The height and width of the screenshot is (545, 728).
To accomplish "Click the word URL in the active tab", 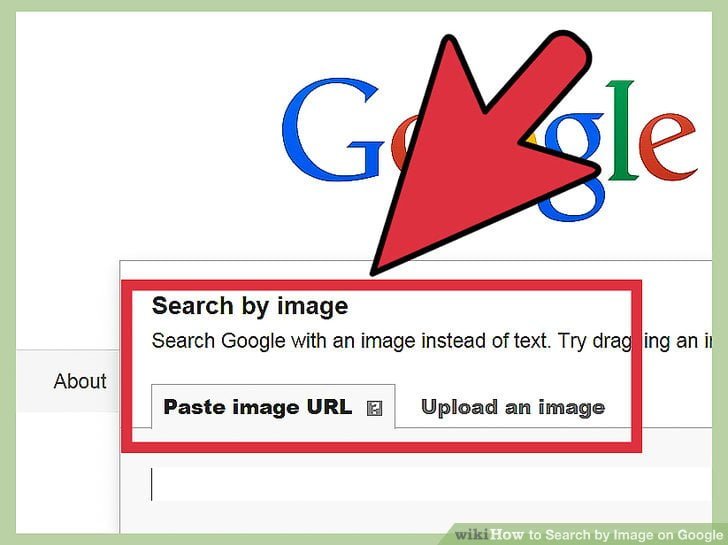I will coord(329,407).
